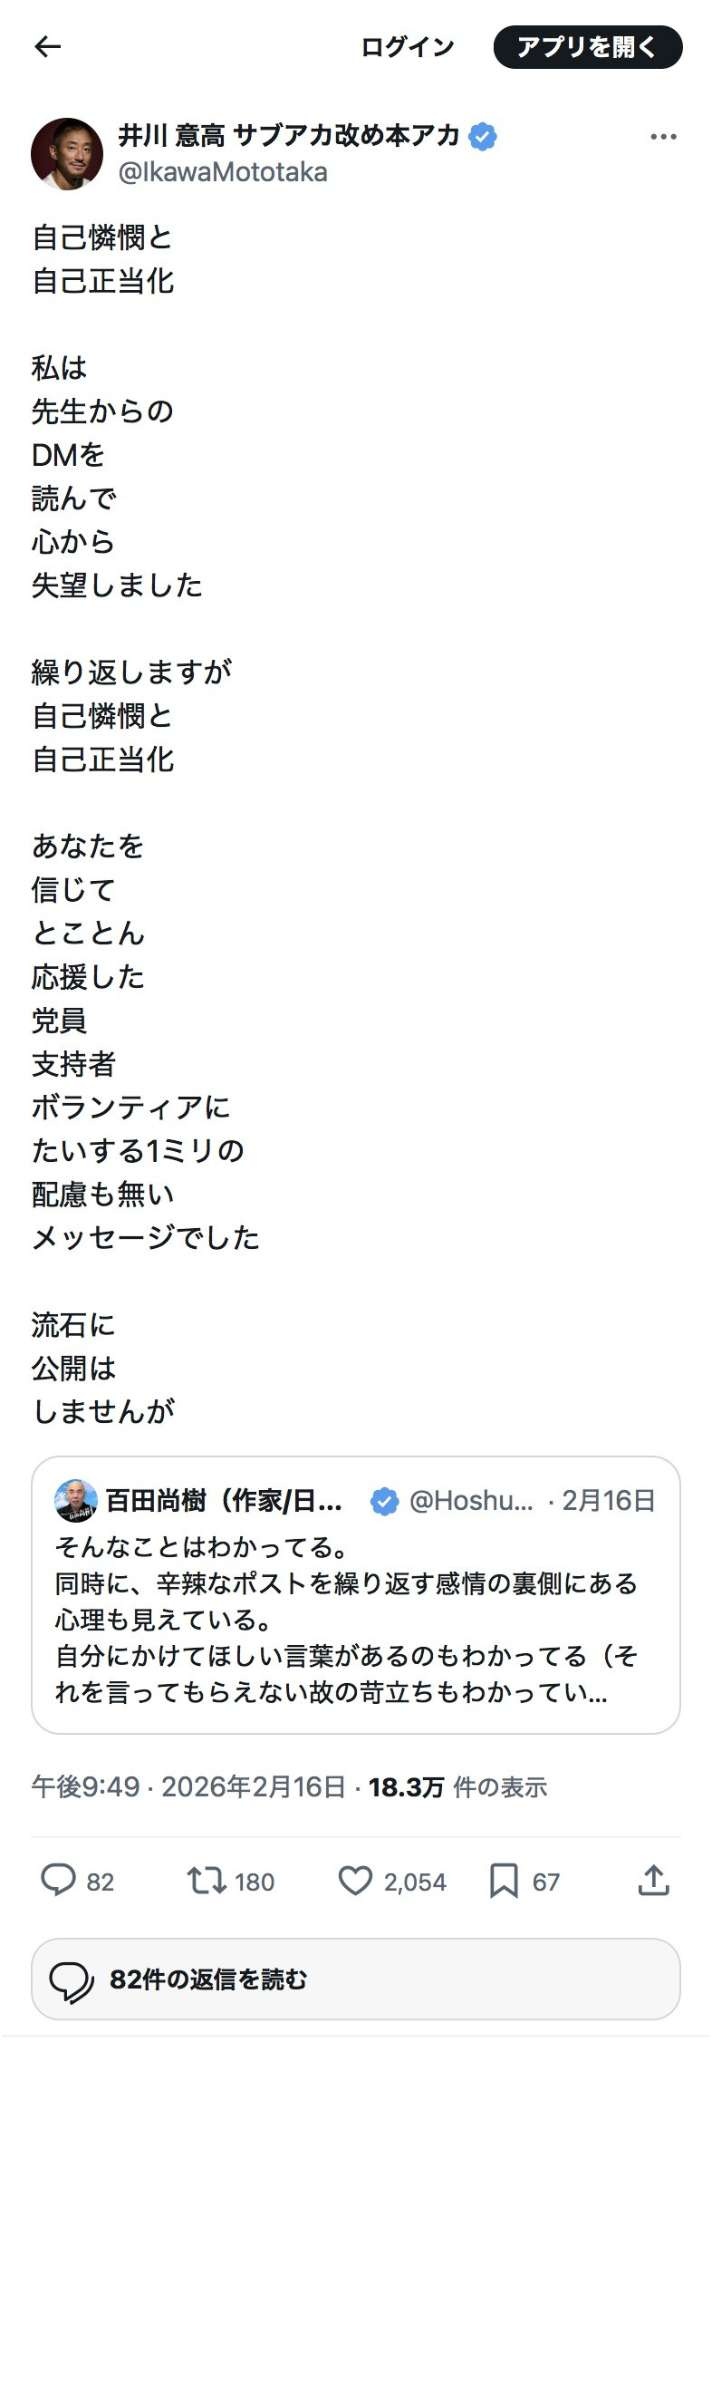
Task: Tap the back arrow icon
Action: point(48,47)
